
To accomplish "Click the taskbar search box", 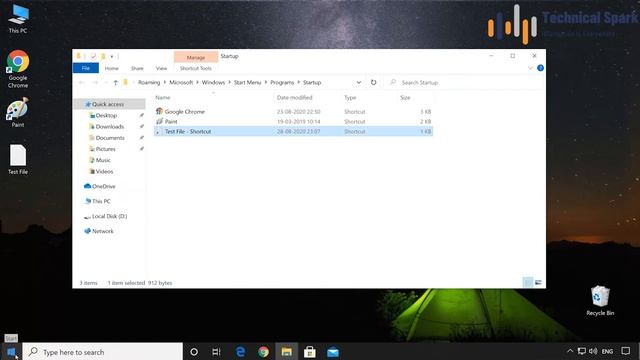I will click(x=102, y=352).
